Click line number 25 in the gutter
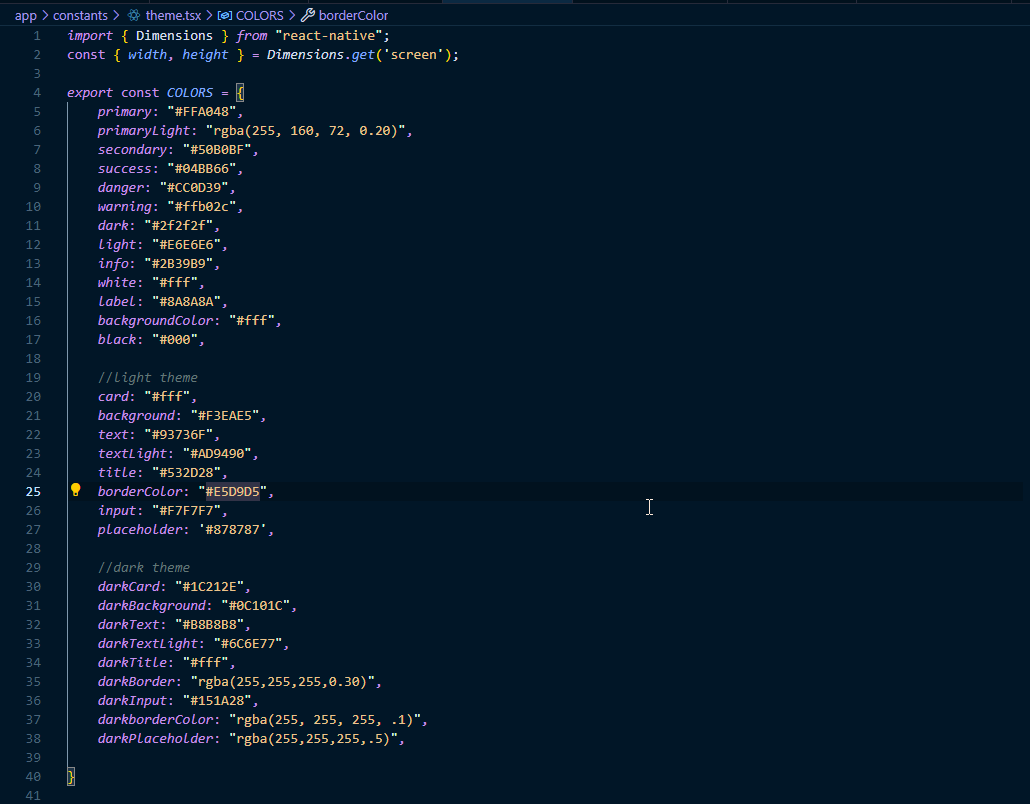Image resolution: width=1030 pixels, height=804 pixels. click(34, 491)
